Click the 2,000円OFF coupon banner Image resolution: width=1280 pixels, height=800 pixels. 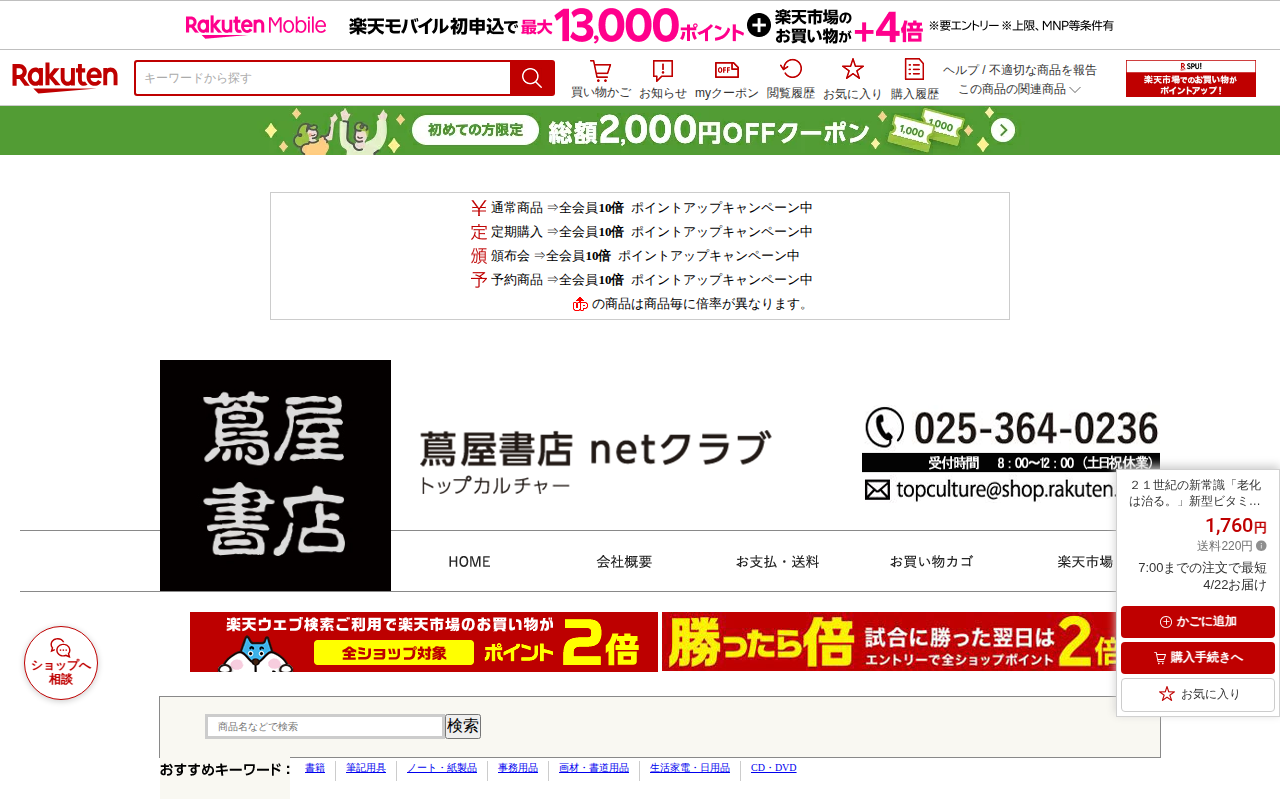[x=640, y=130]
